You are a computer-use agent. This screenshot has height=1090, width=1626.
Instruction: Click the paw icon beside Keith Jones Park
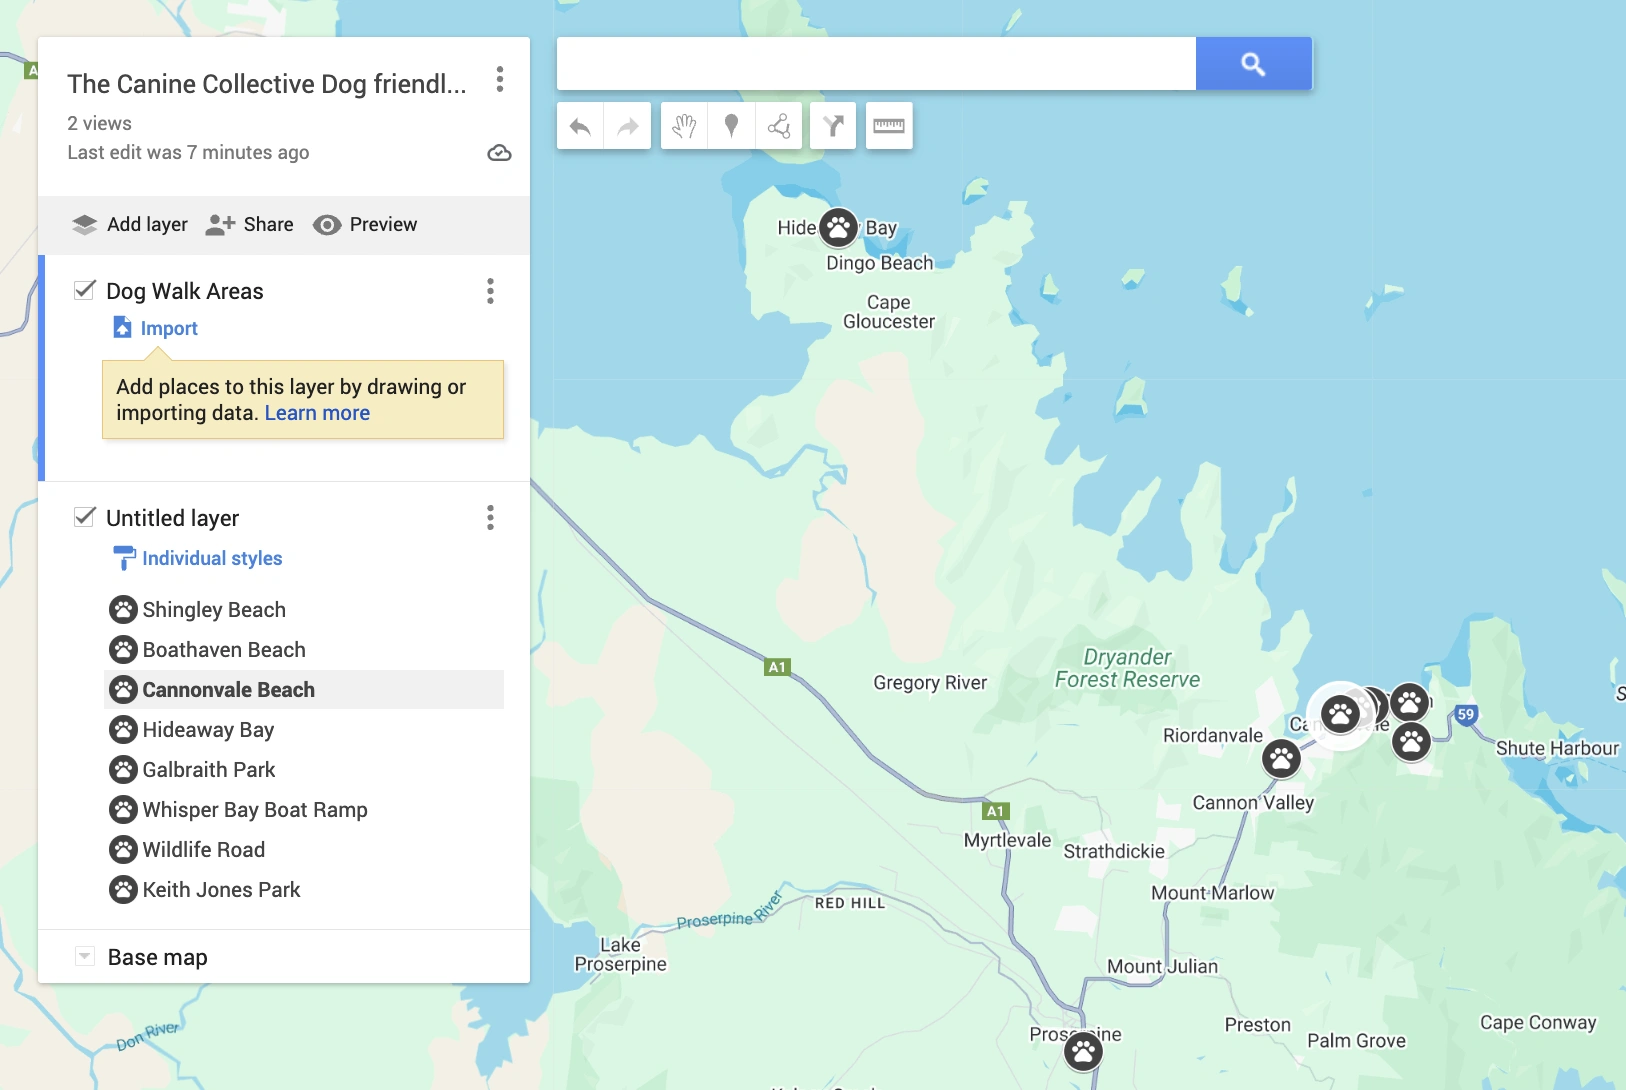[123, 889]
